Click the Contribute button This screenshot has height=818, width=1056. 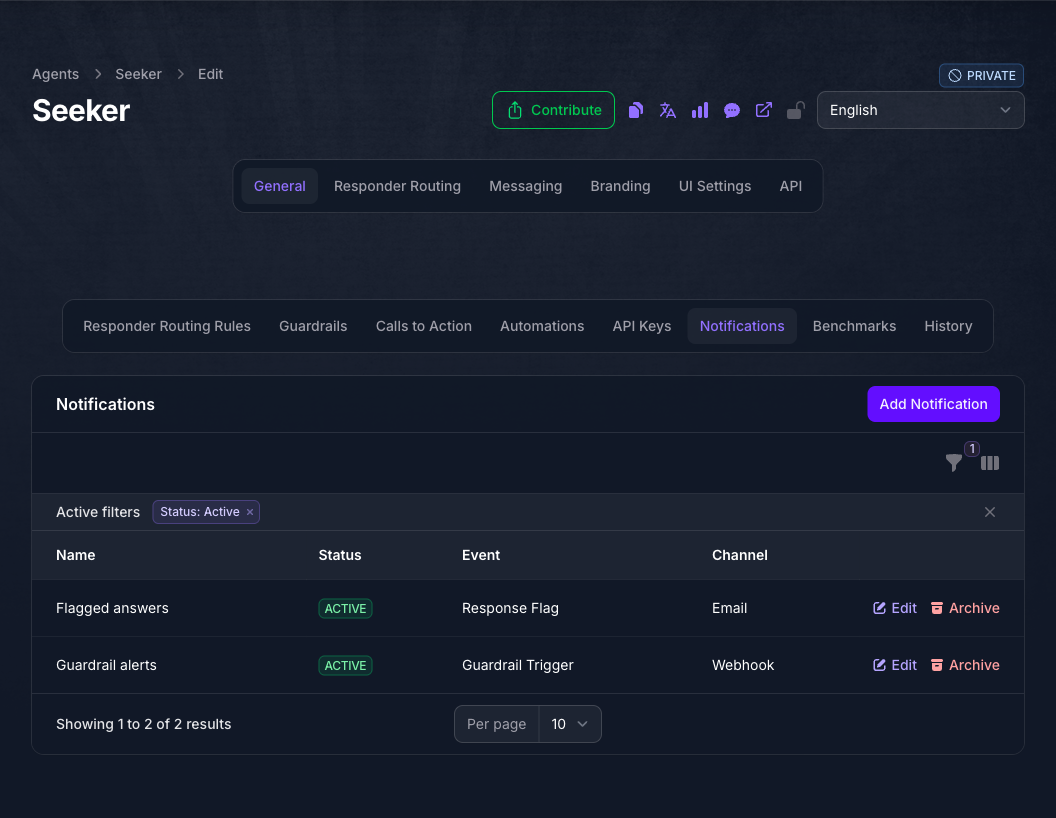(x=553, y=110)
